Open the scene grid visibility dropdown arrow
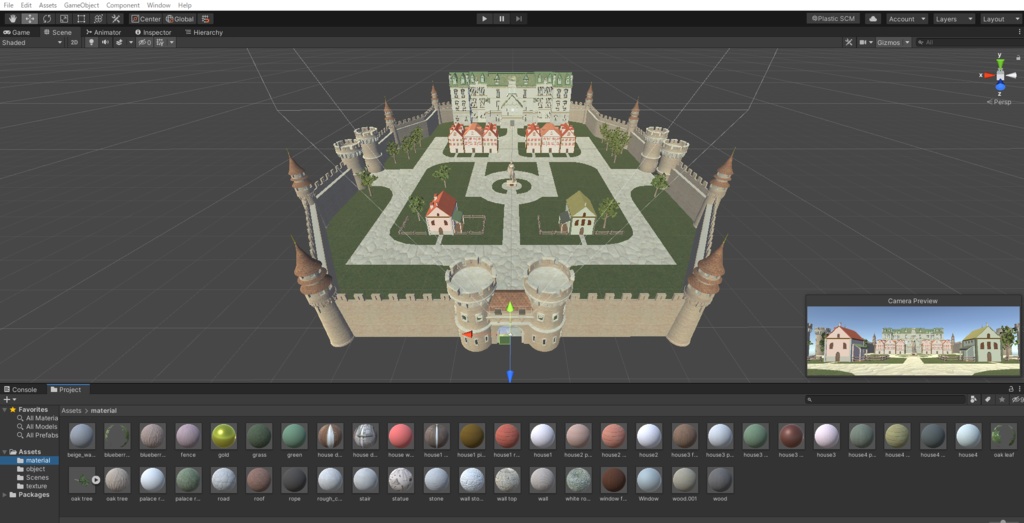The width and height of the screenshot is (1024, 523). pyautogui.click(x=172, y=42)
